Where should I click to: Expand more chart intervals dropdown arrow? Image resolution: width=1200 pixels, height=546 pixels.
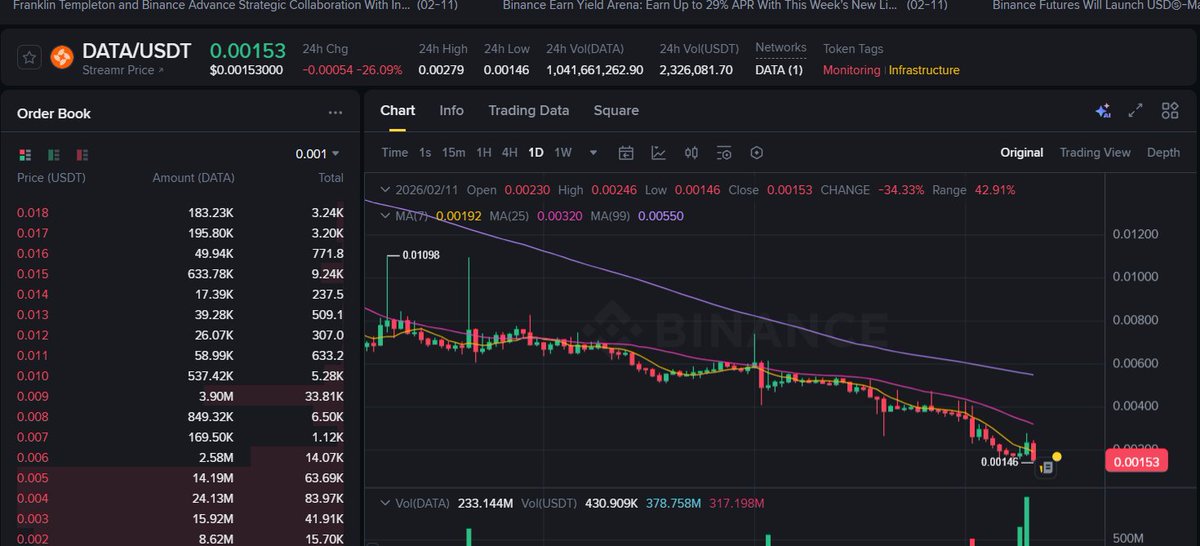594,153
